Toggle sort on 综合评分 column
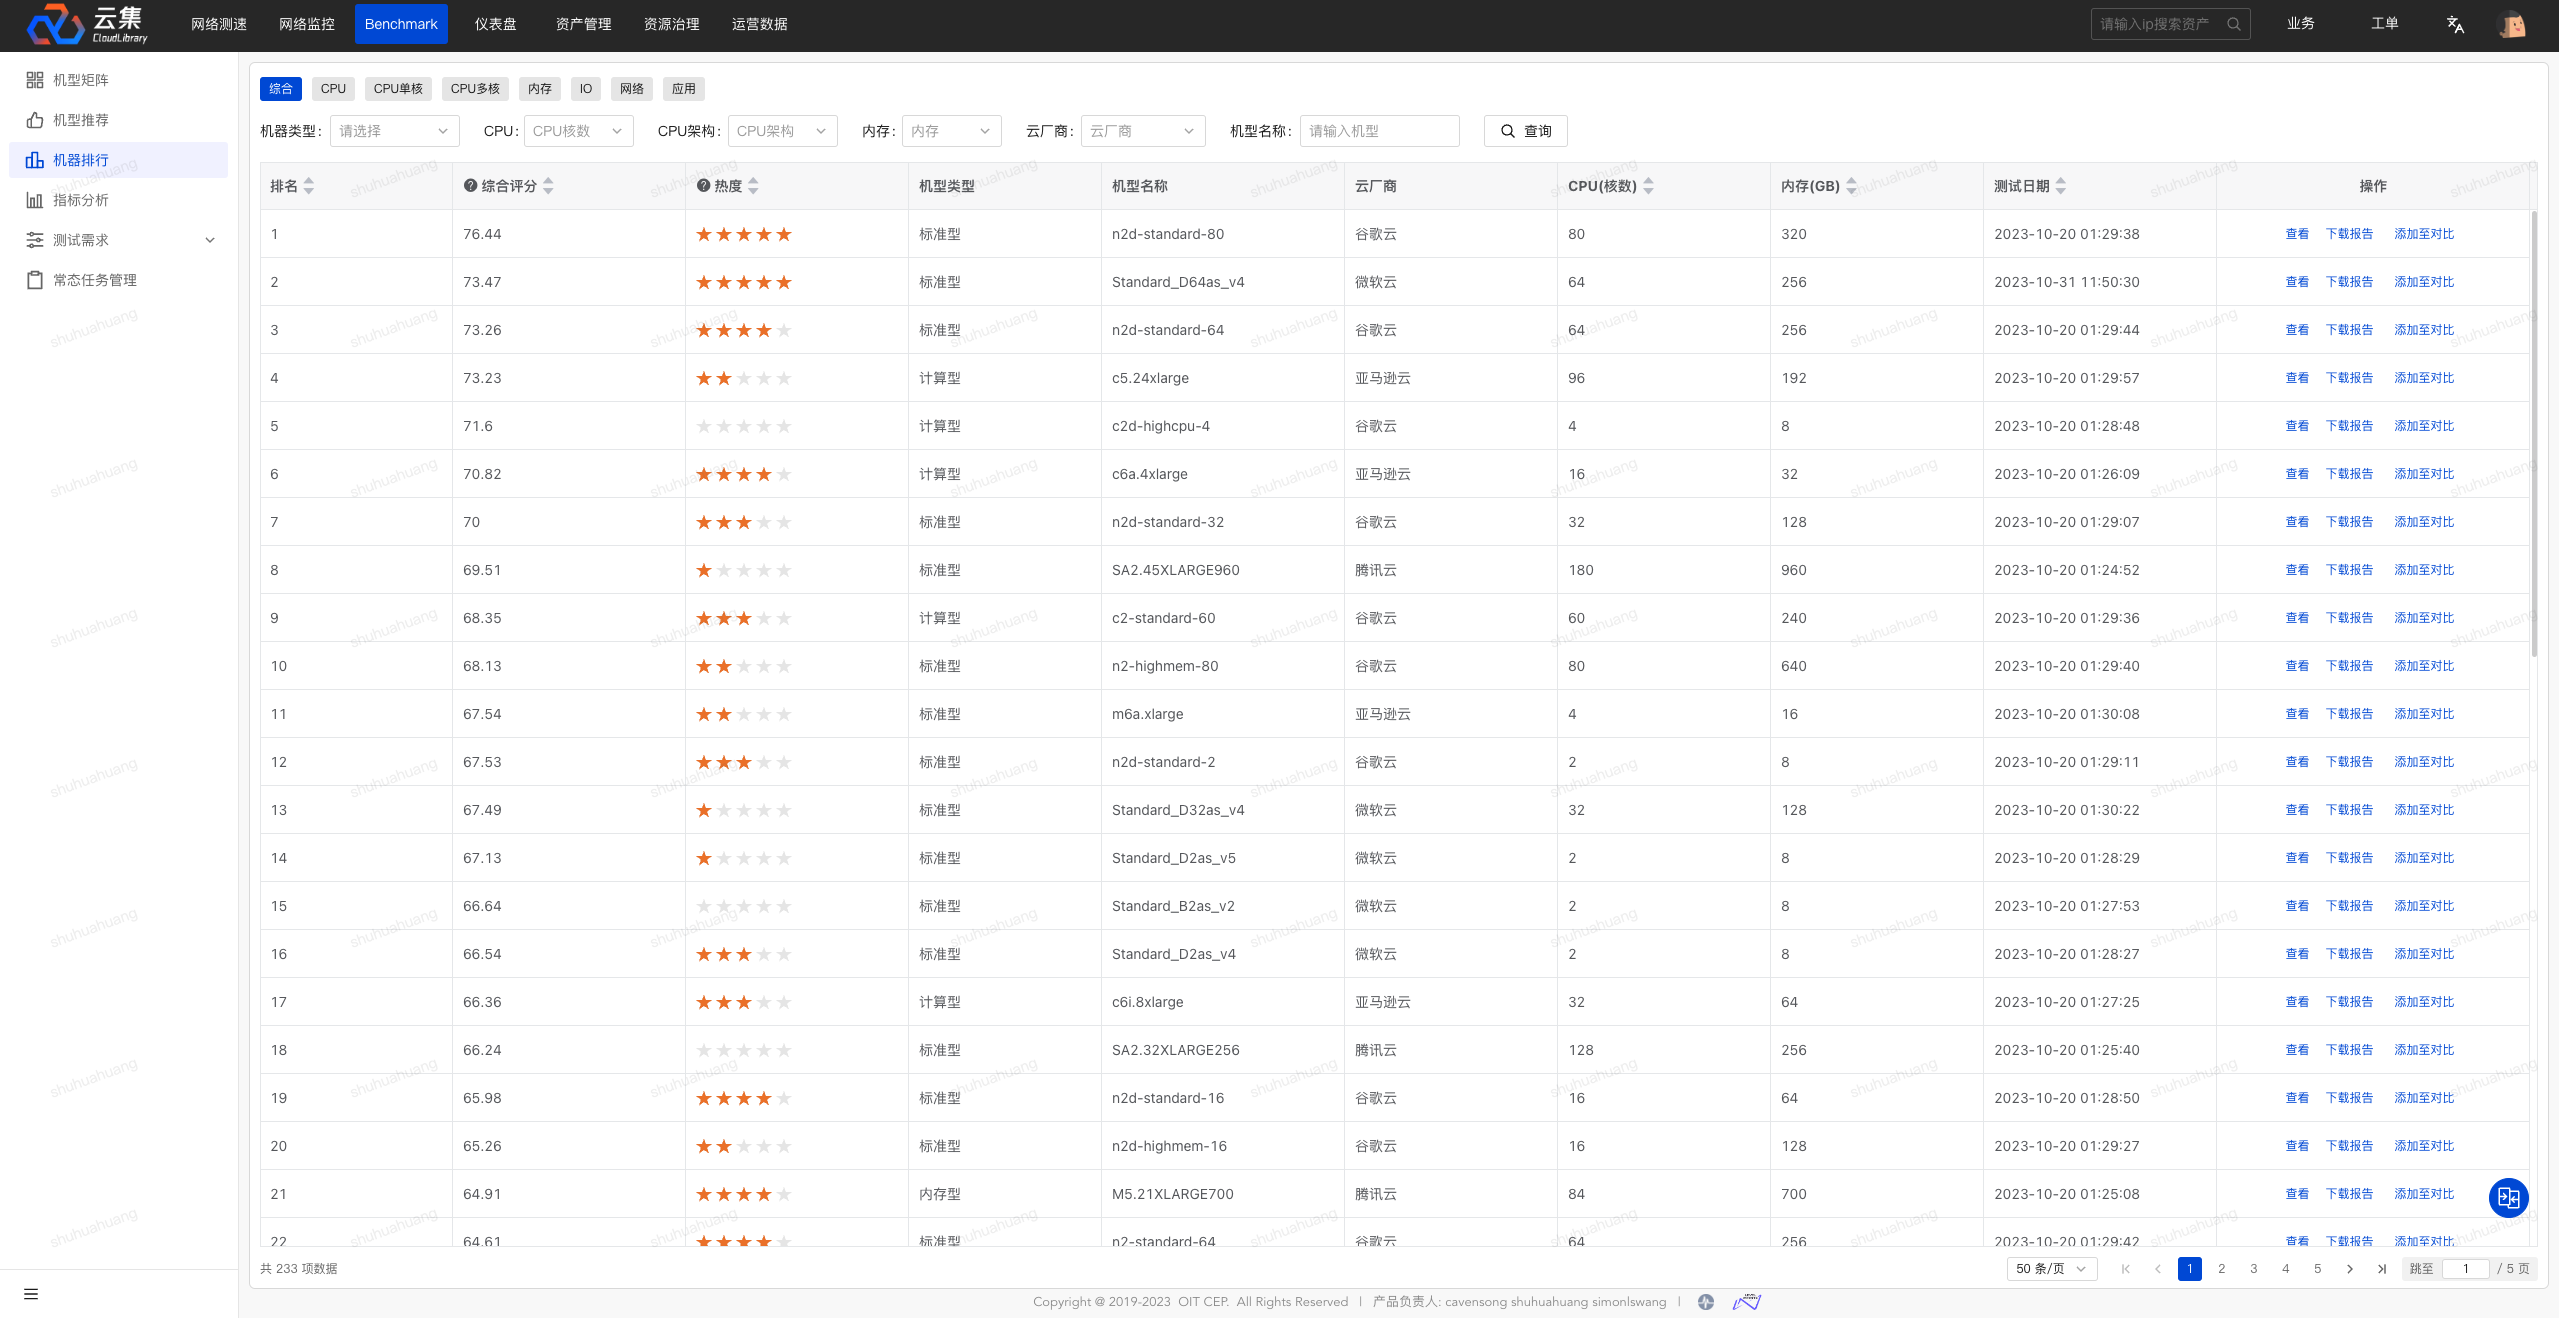Viewport: 2559px width, 1318px height. (x=548, y=186)
